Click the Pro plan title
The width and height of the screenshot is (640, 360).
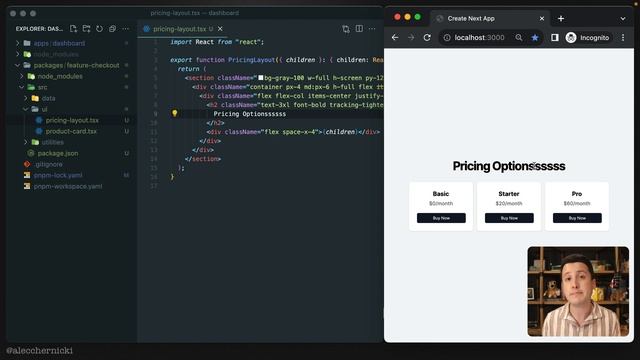577,194
